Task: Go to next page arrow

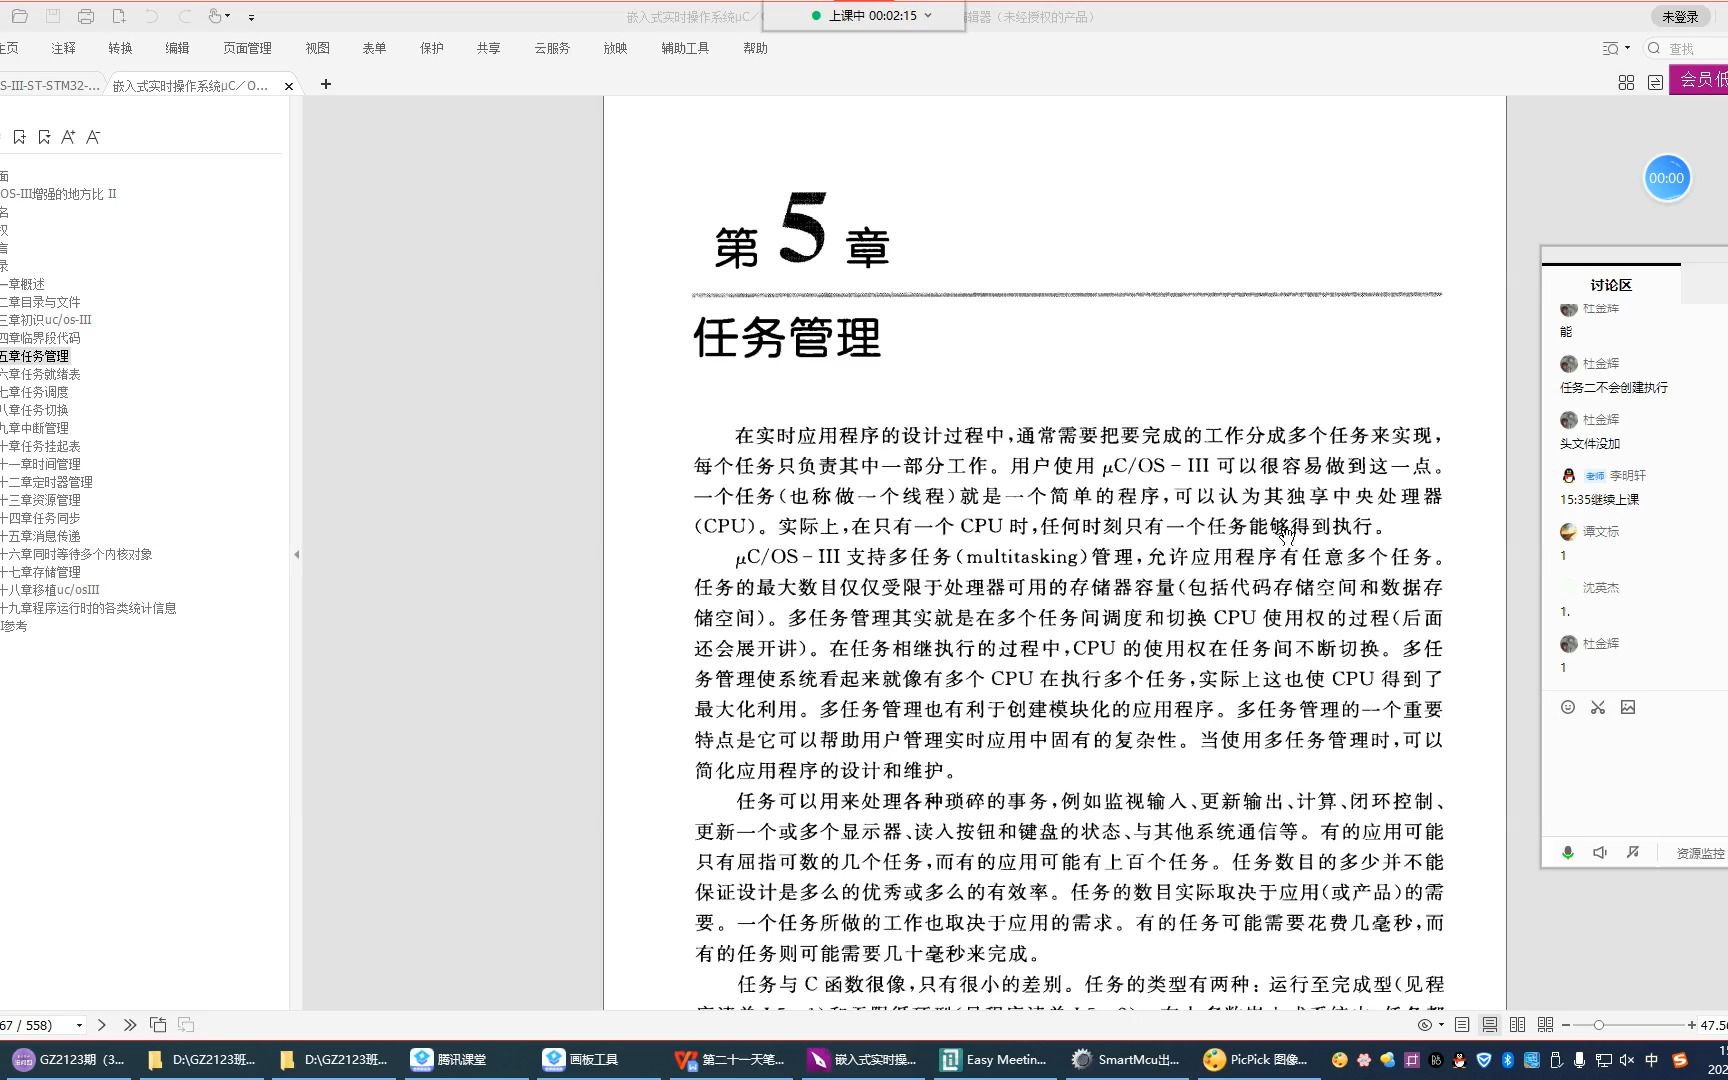Action: [102, 1025]
